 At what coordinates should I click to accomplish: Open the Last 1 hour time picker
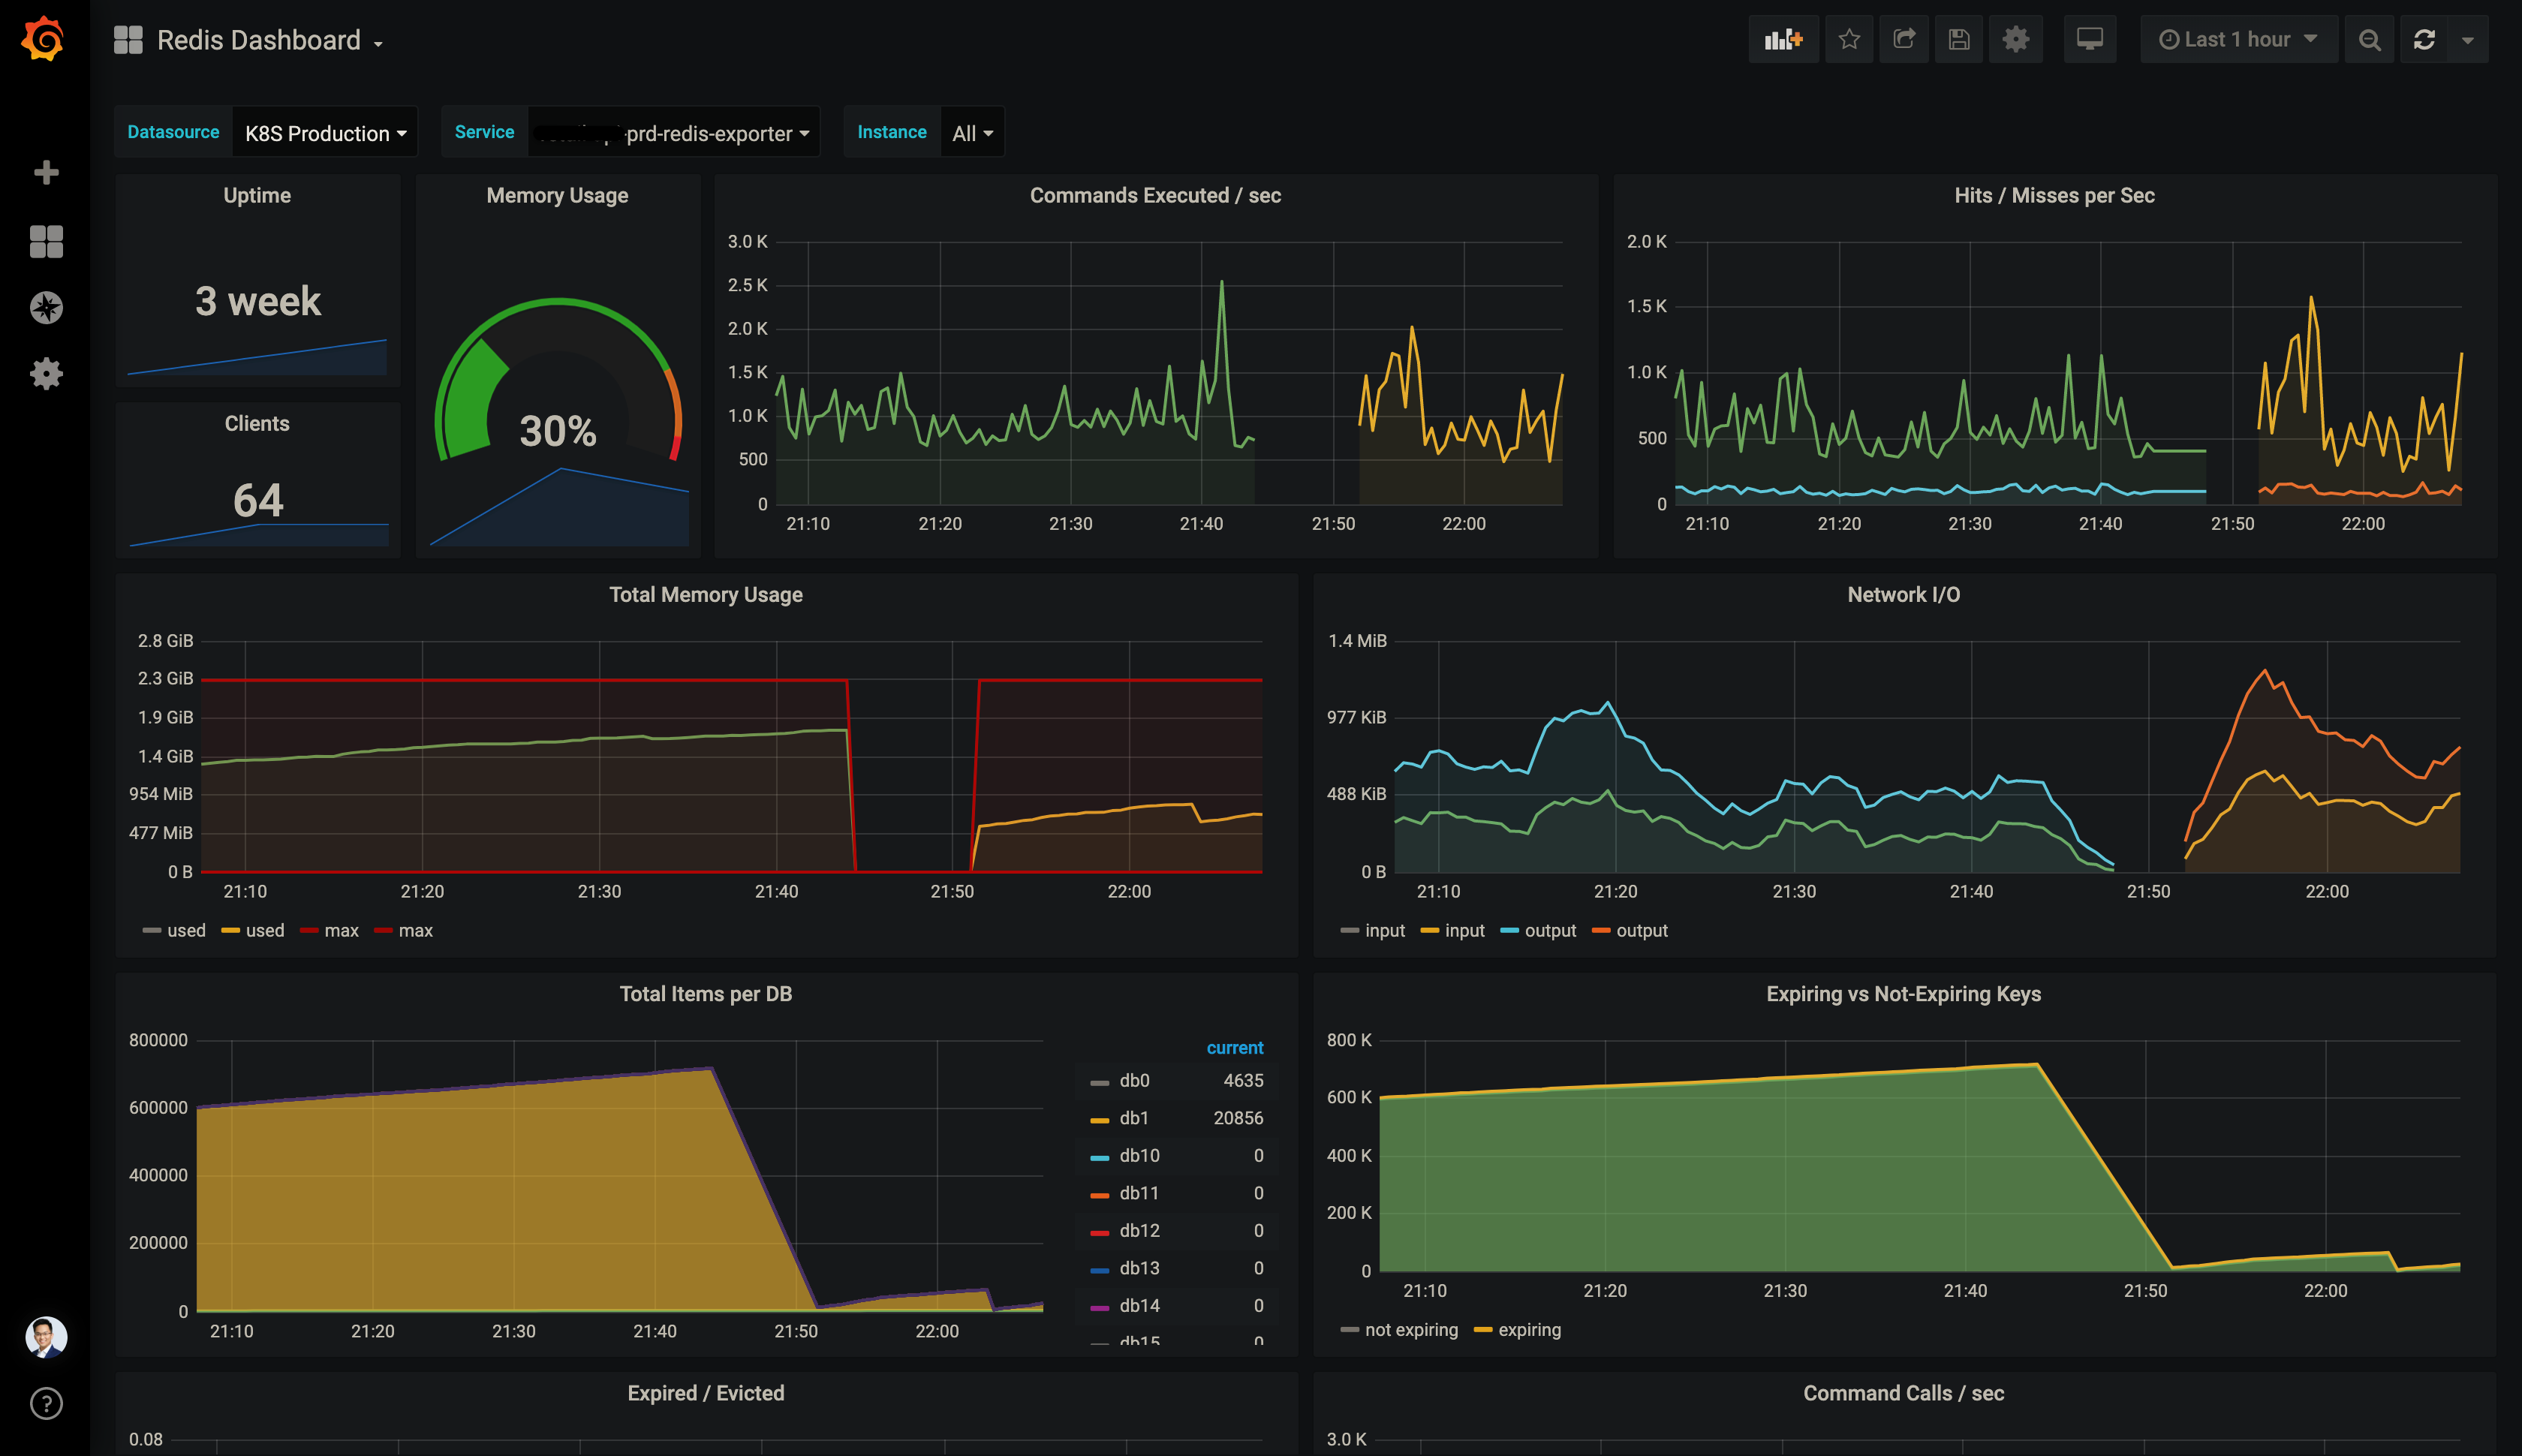[2238, 40]
